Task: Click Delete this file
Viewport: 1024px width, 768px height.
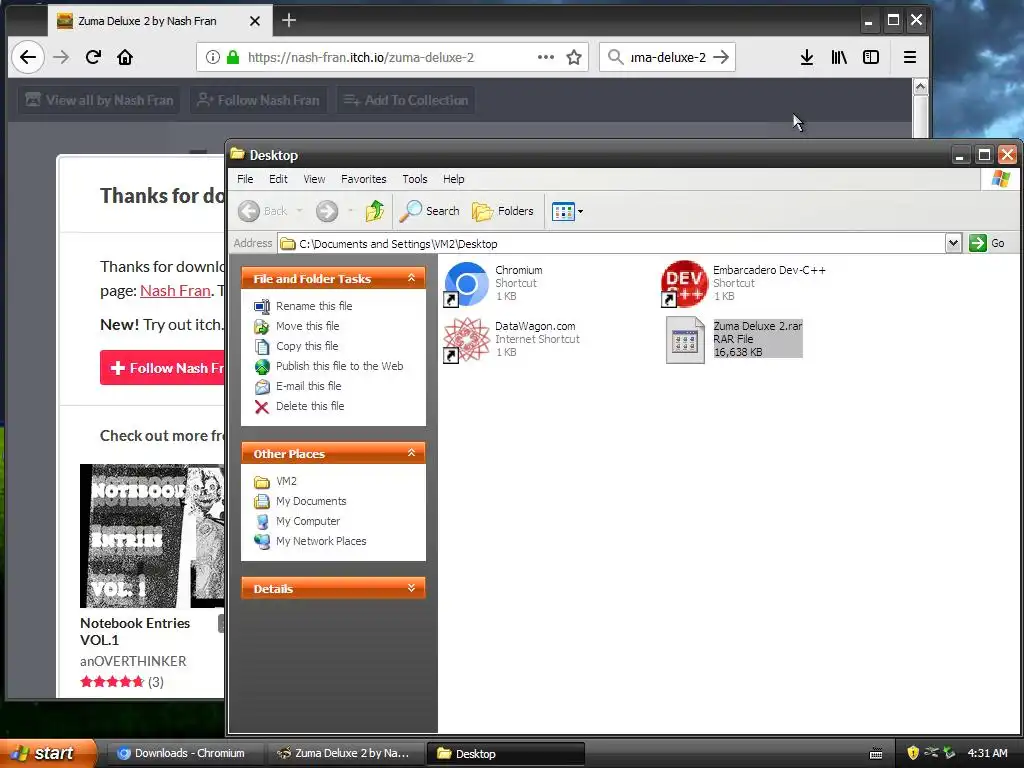Action: [310, 406]
